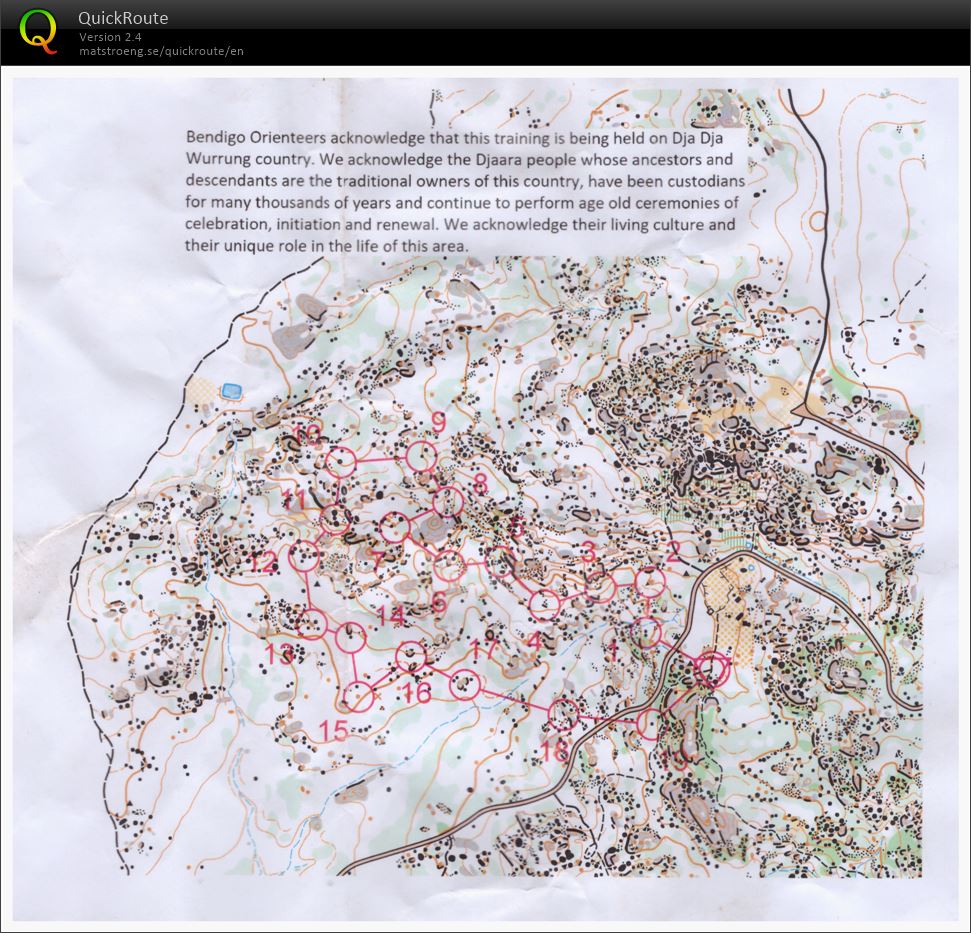The width and height of the screenshot is (971, 933).
Task: Click the control 12 circle marker
Action: click(x=304, y=557)
